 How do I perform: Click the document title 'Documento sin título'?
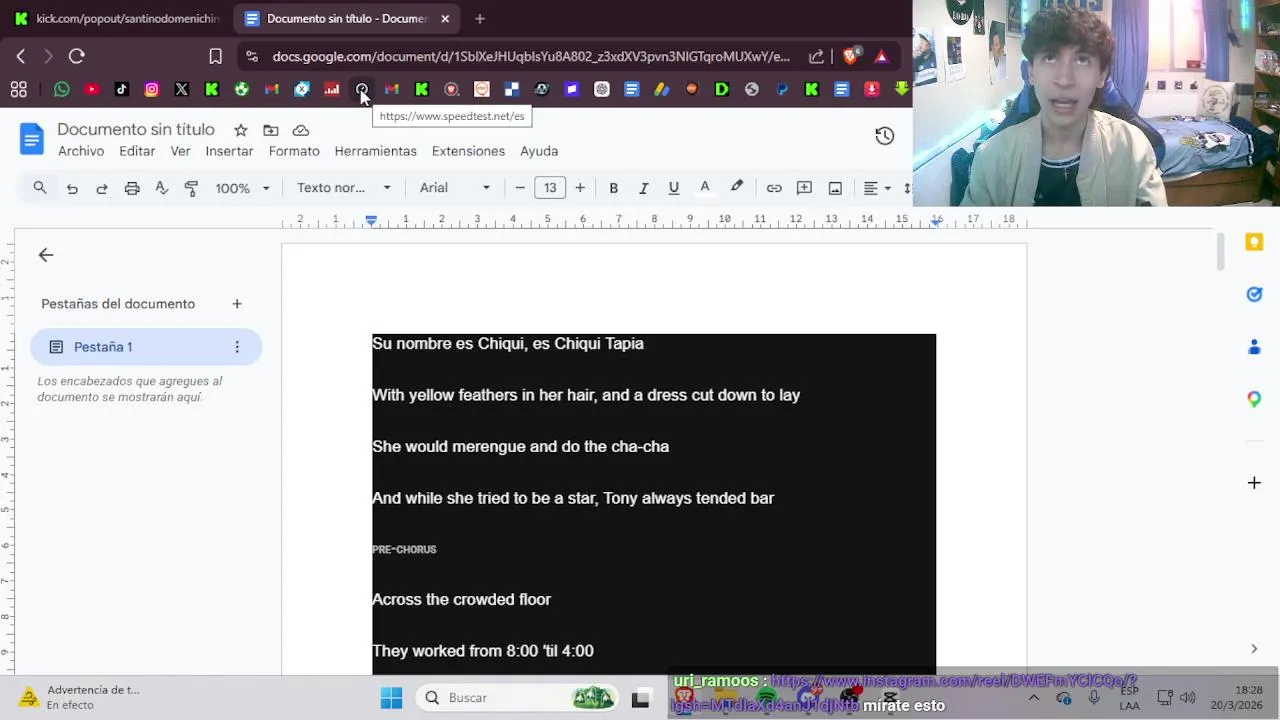click(136, 130)
